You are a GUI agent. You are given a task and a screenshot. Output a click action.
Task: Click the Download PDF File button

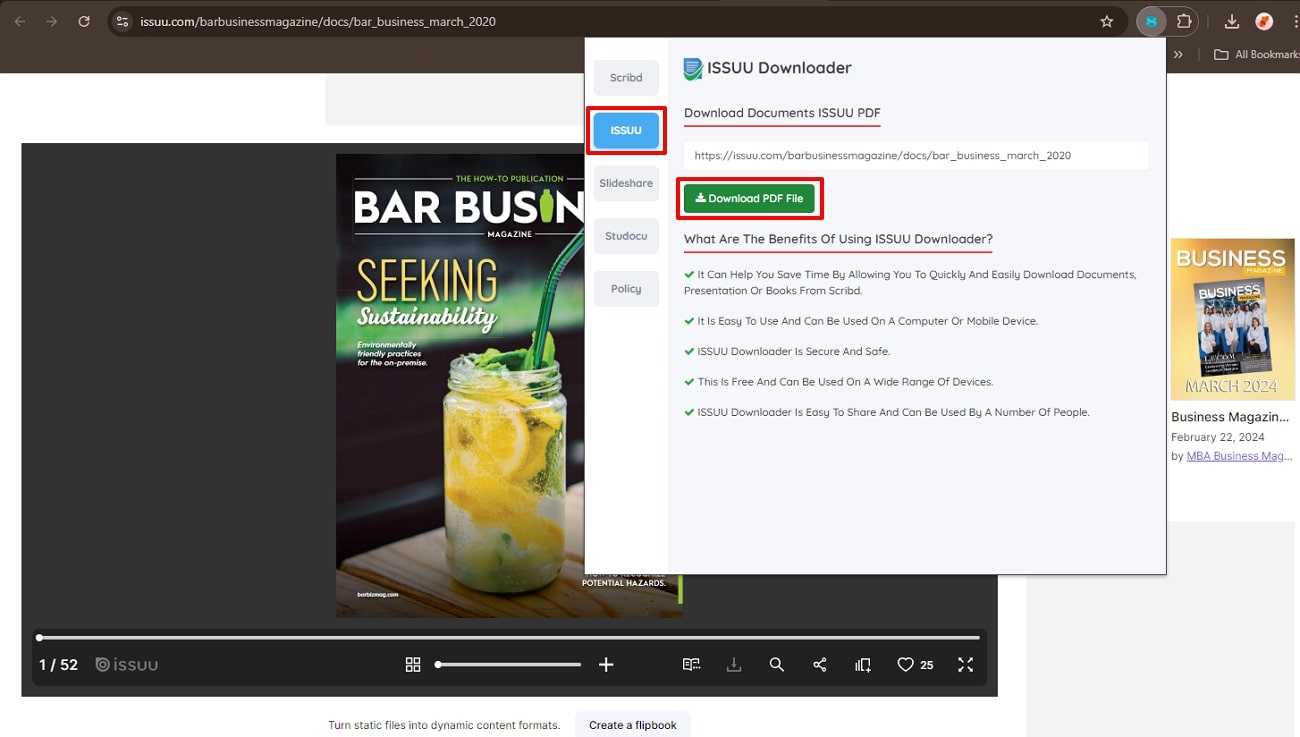coord(749,199)
